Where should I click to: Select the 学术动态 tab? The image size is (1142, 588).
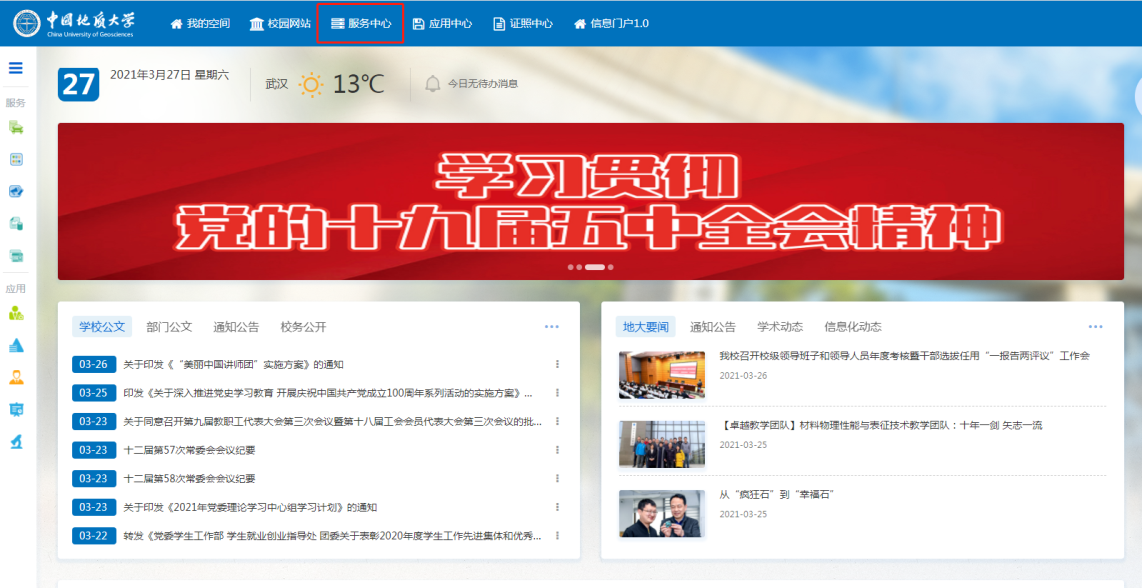coord(780,327)
